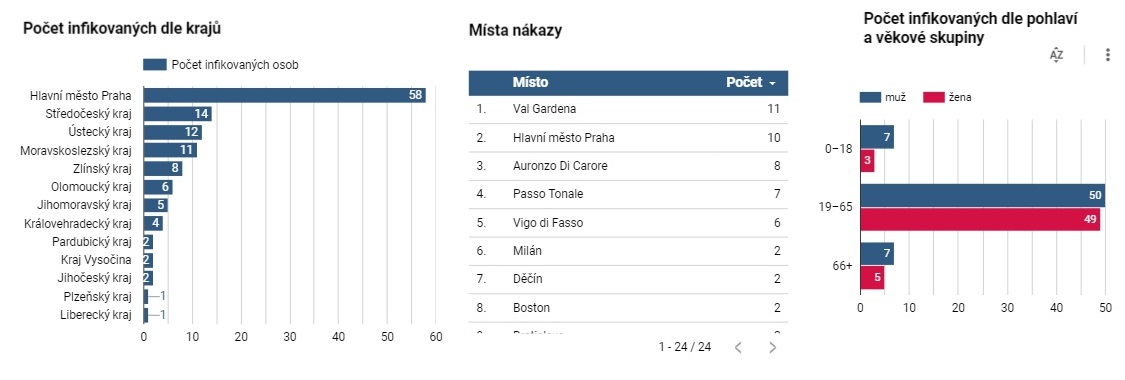Click the Počet sort descending arrow
This screenshot has height=380, width=1125.
tap(773, 83)
